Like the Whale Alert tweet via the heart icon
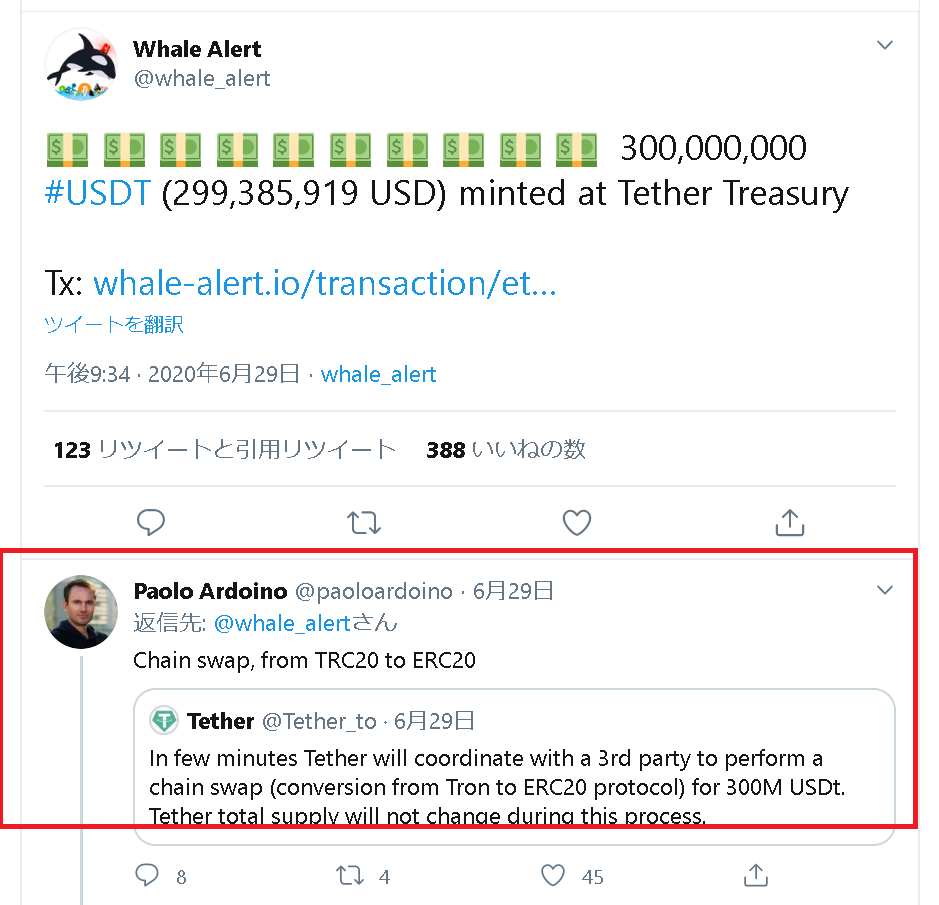 pyautogui.click(x=577, y=522)
